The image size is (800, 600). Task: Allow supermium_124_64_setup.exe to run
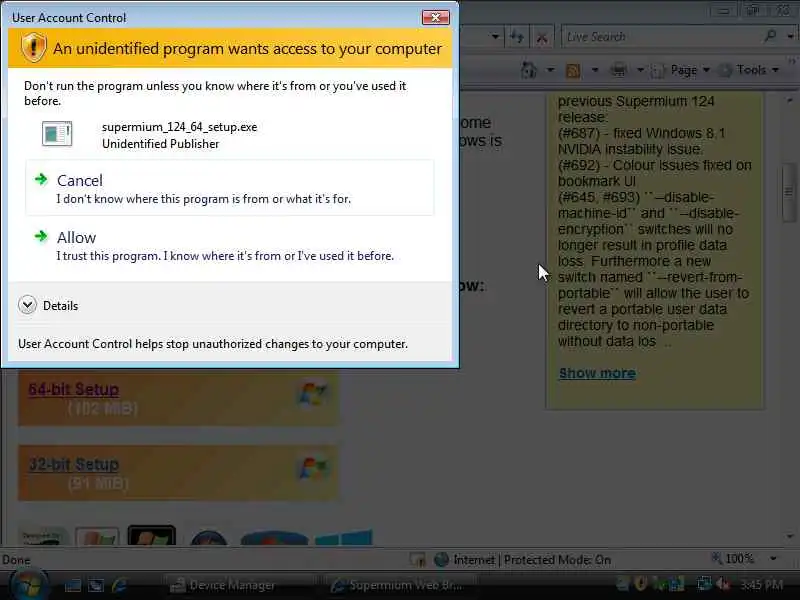[x=230, y=245]
